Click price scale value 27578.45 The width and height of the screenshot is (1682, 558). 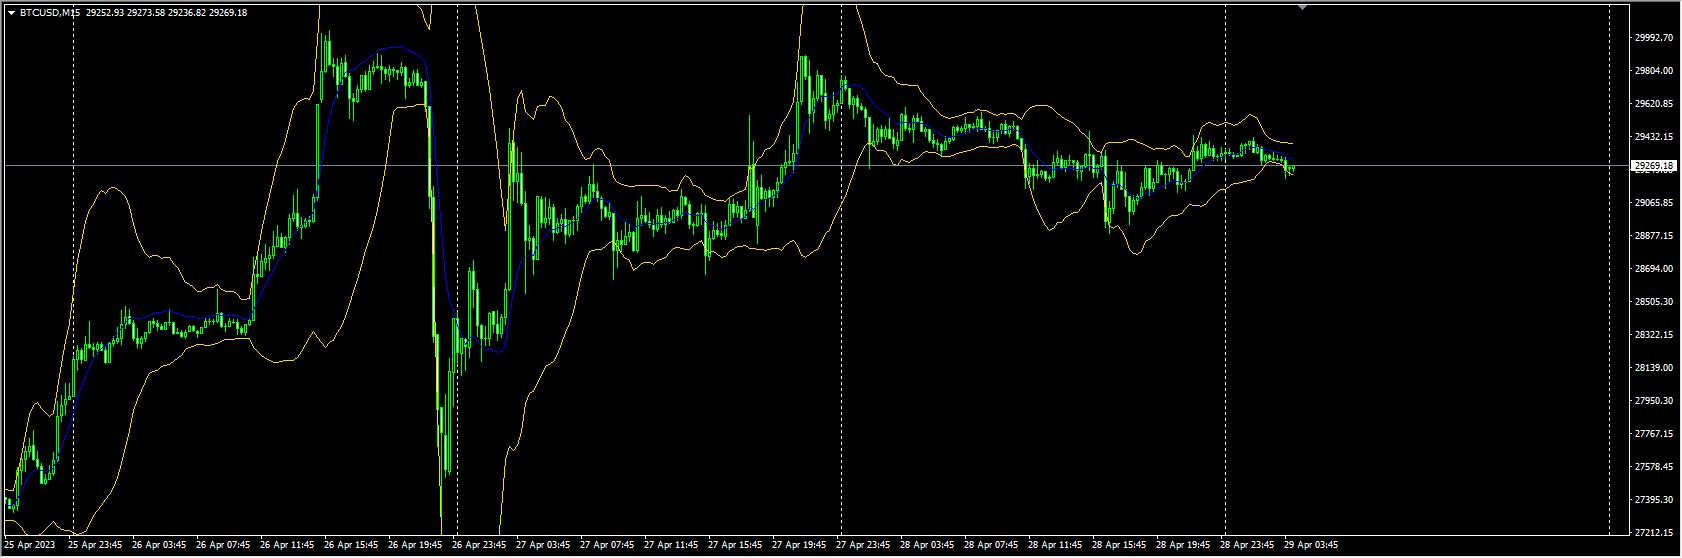pyautogui.click(x=1654, y=467)
